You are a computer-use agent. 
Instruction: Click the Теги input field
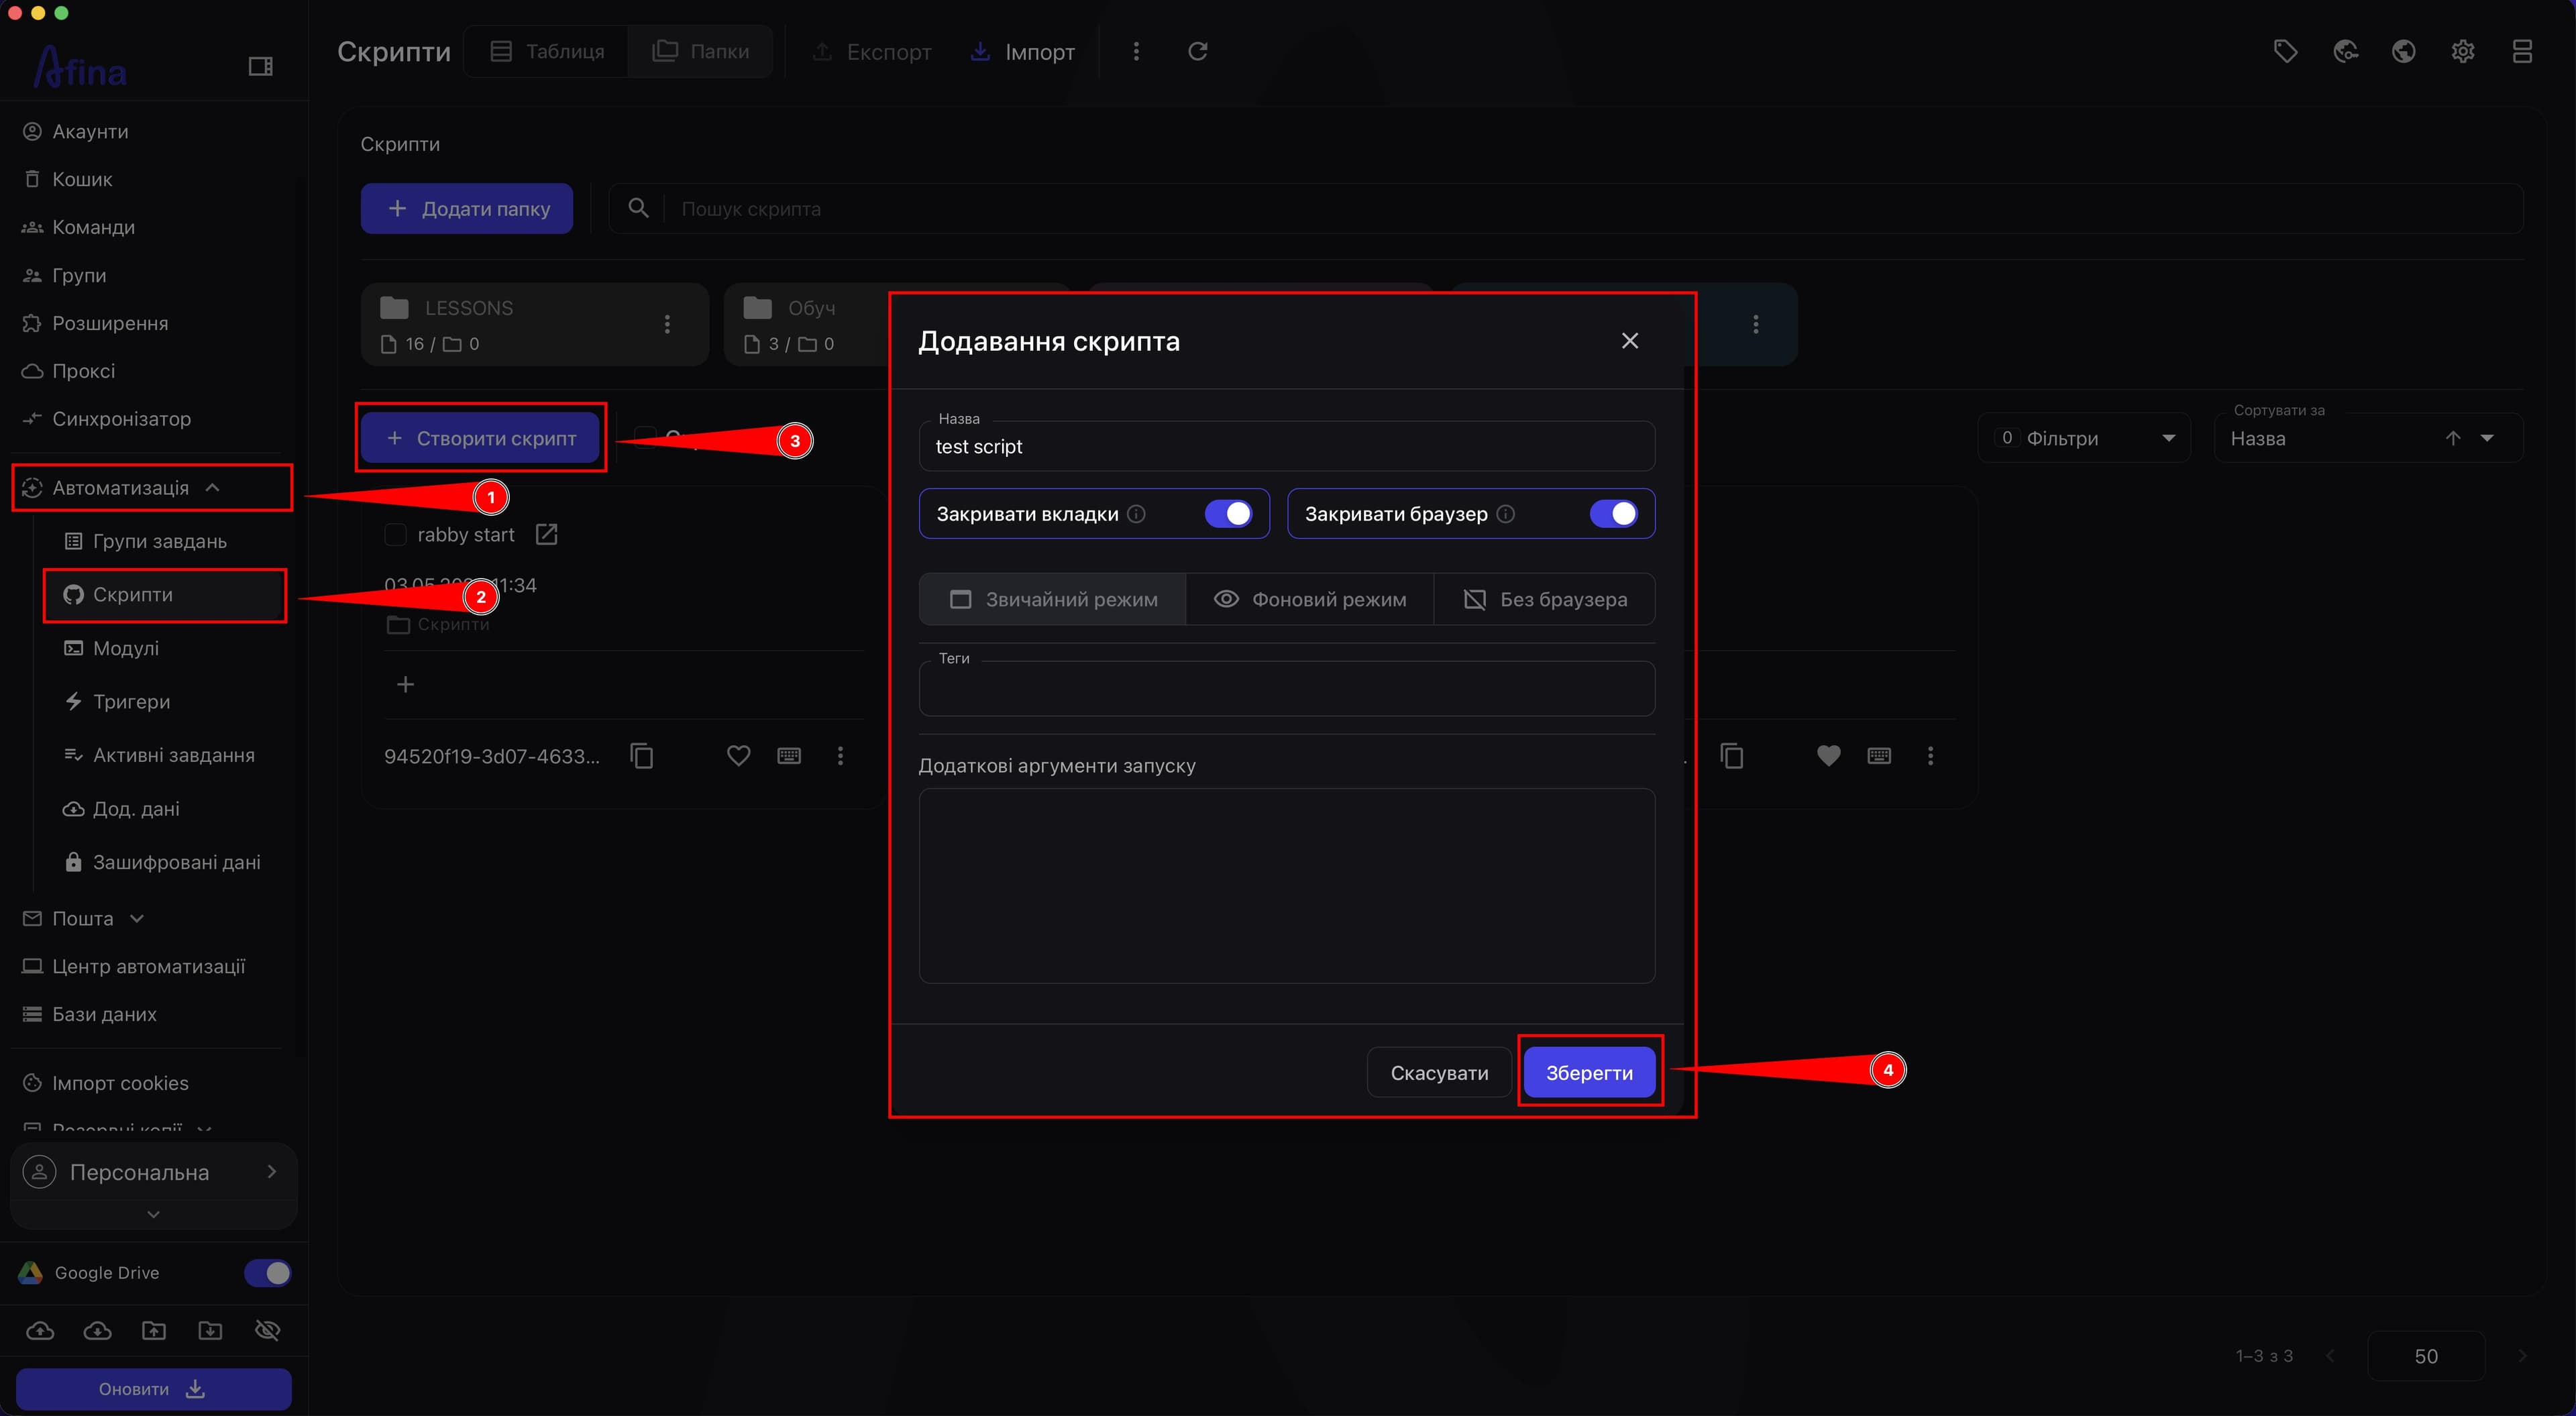tap(1287, 688)
